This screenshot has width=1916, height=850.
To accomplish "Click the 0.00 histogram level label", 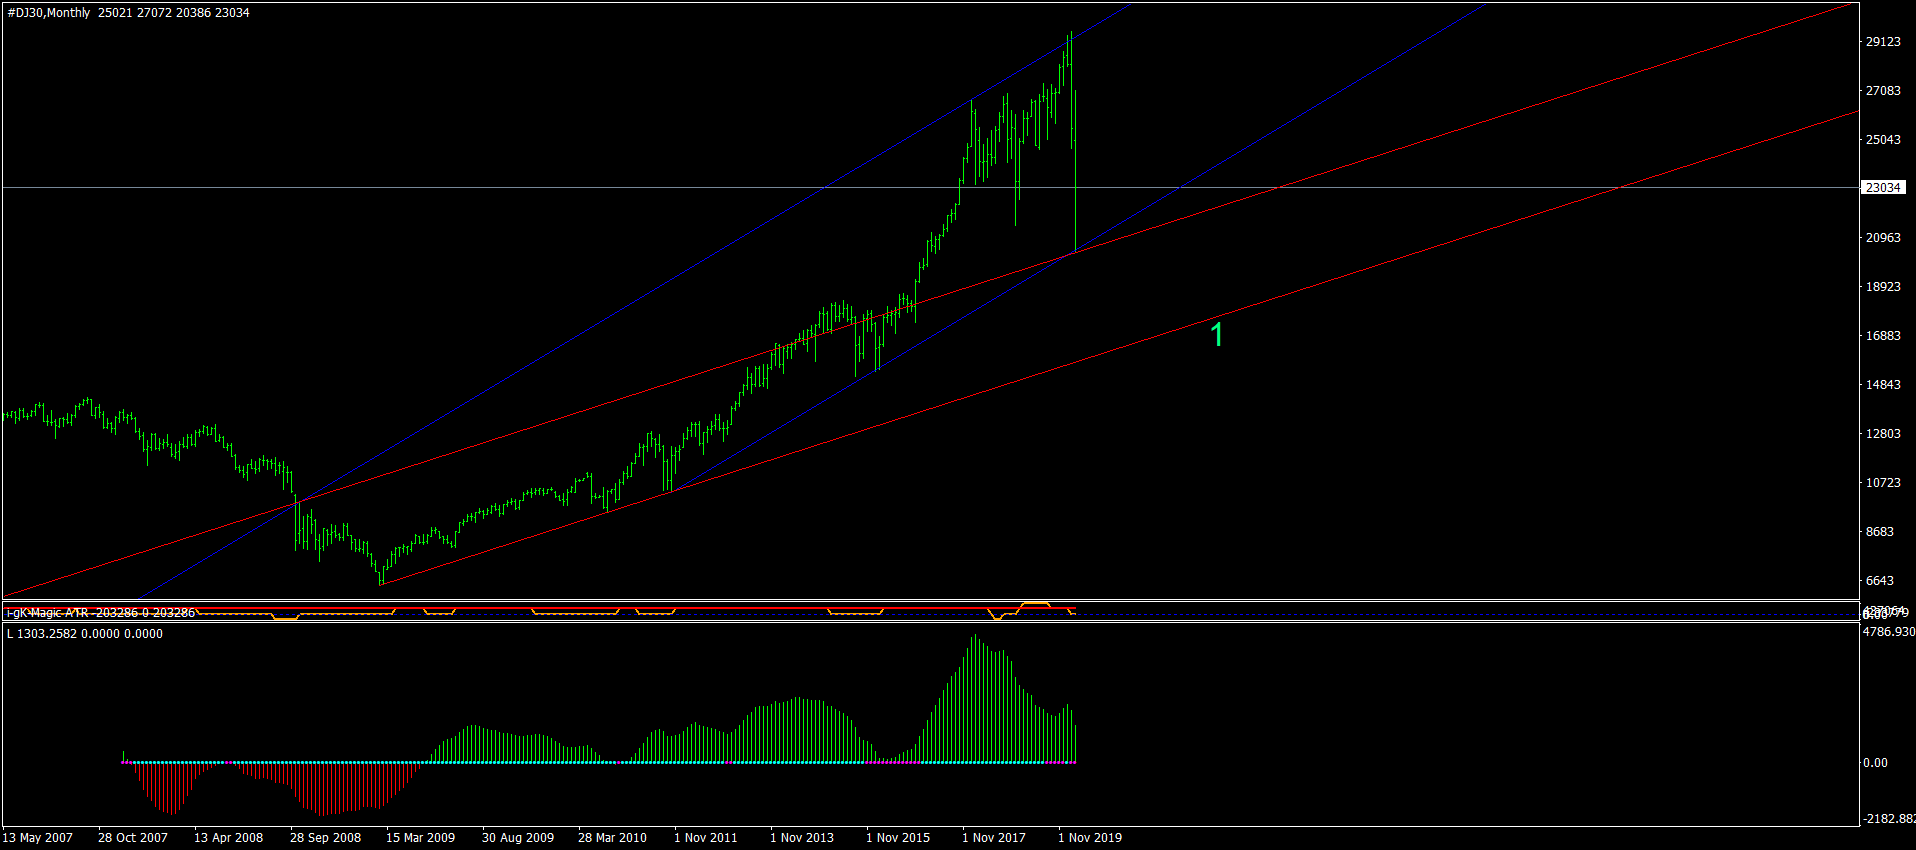I will click(1875, 763).
